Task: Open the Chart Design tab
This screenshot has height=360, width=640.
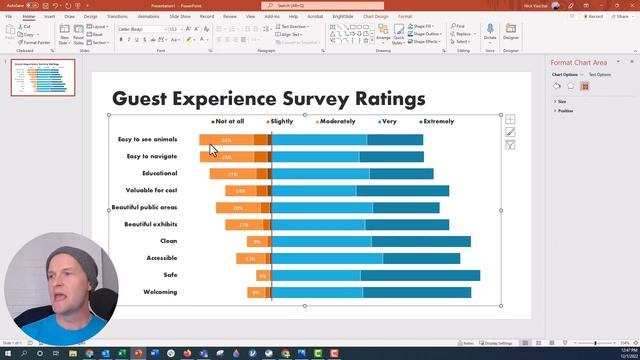Action: point(376,16)
